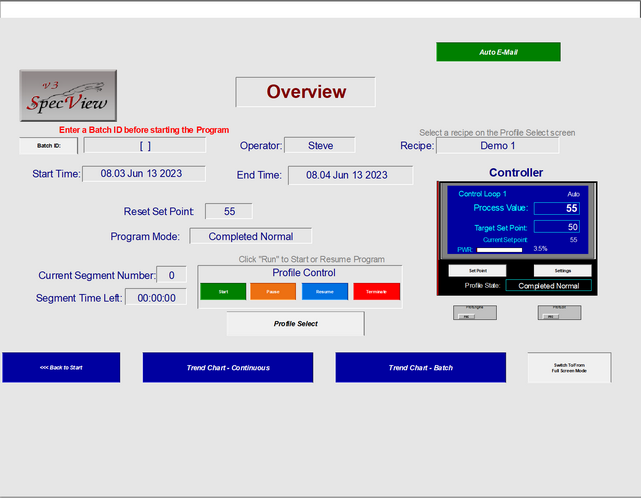The width and height of the screenshot is (641, 498).
Task: Open the Profile Select screen
Action: 295,324
